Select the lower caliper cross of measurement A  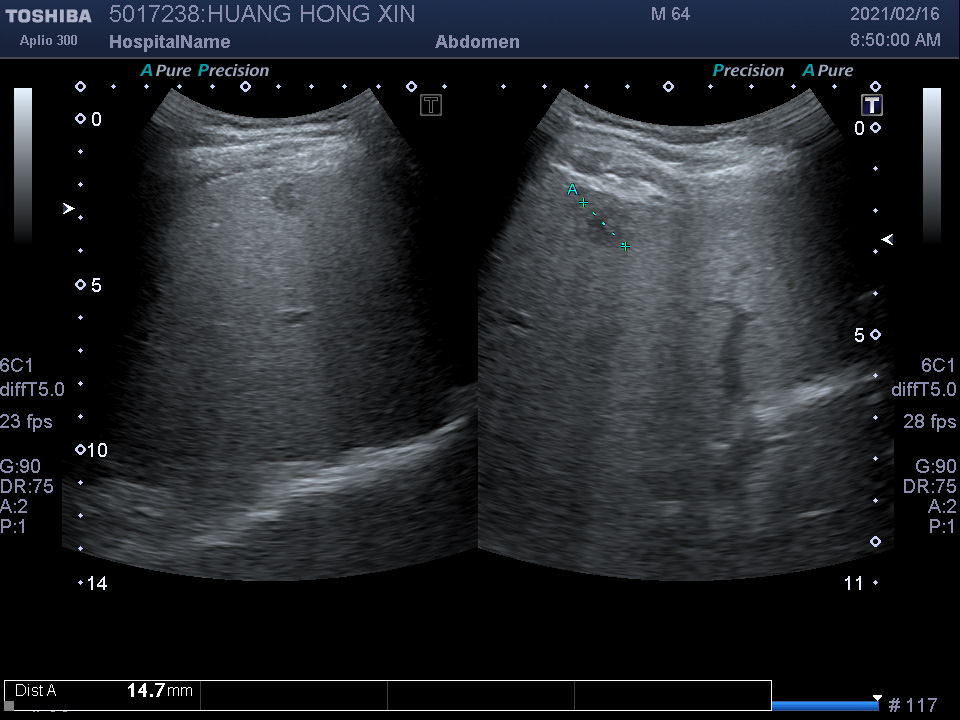click(x=625, y=246)
